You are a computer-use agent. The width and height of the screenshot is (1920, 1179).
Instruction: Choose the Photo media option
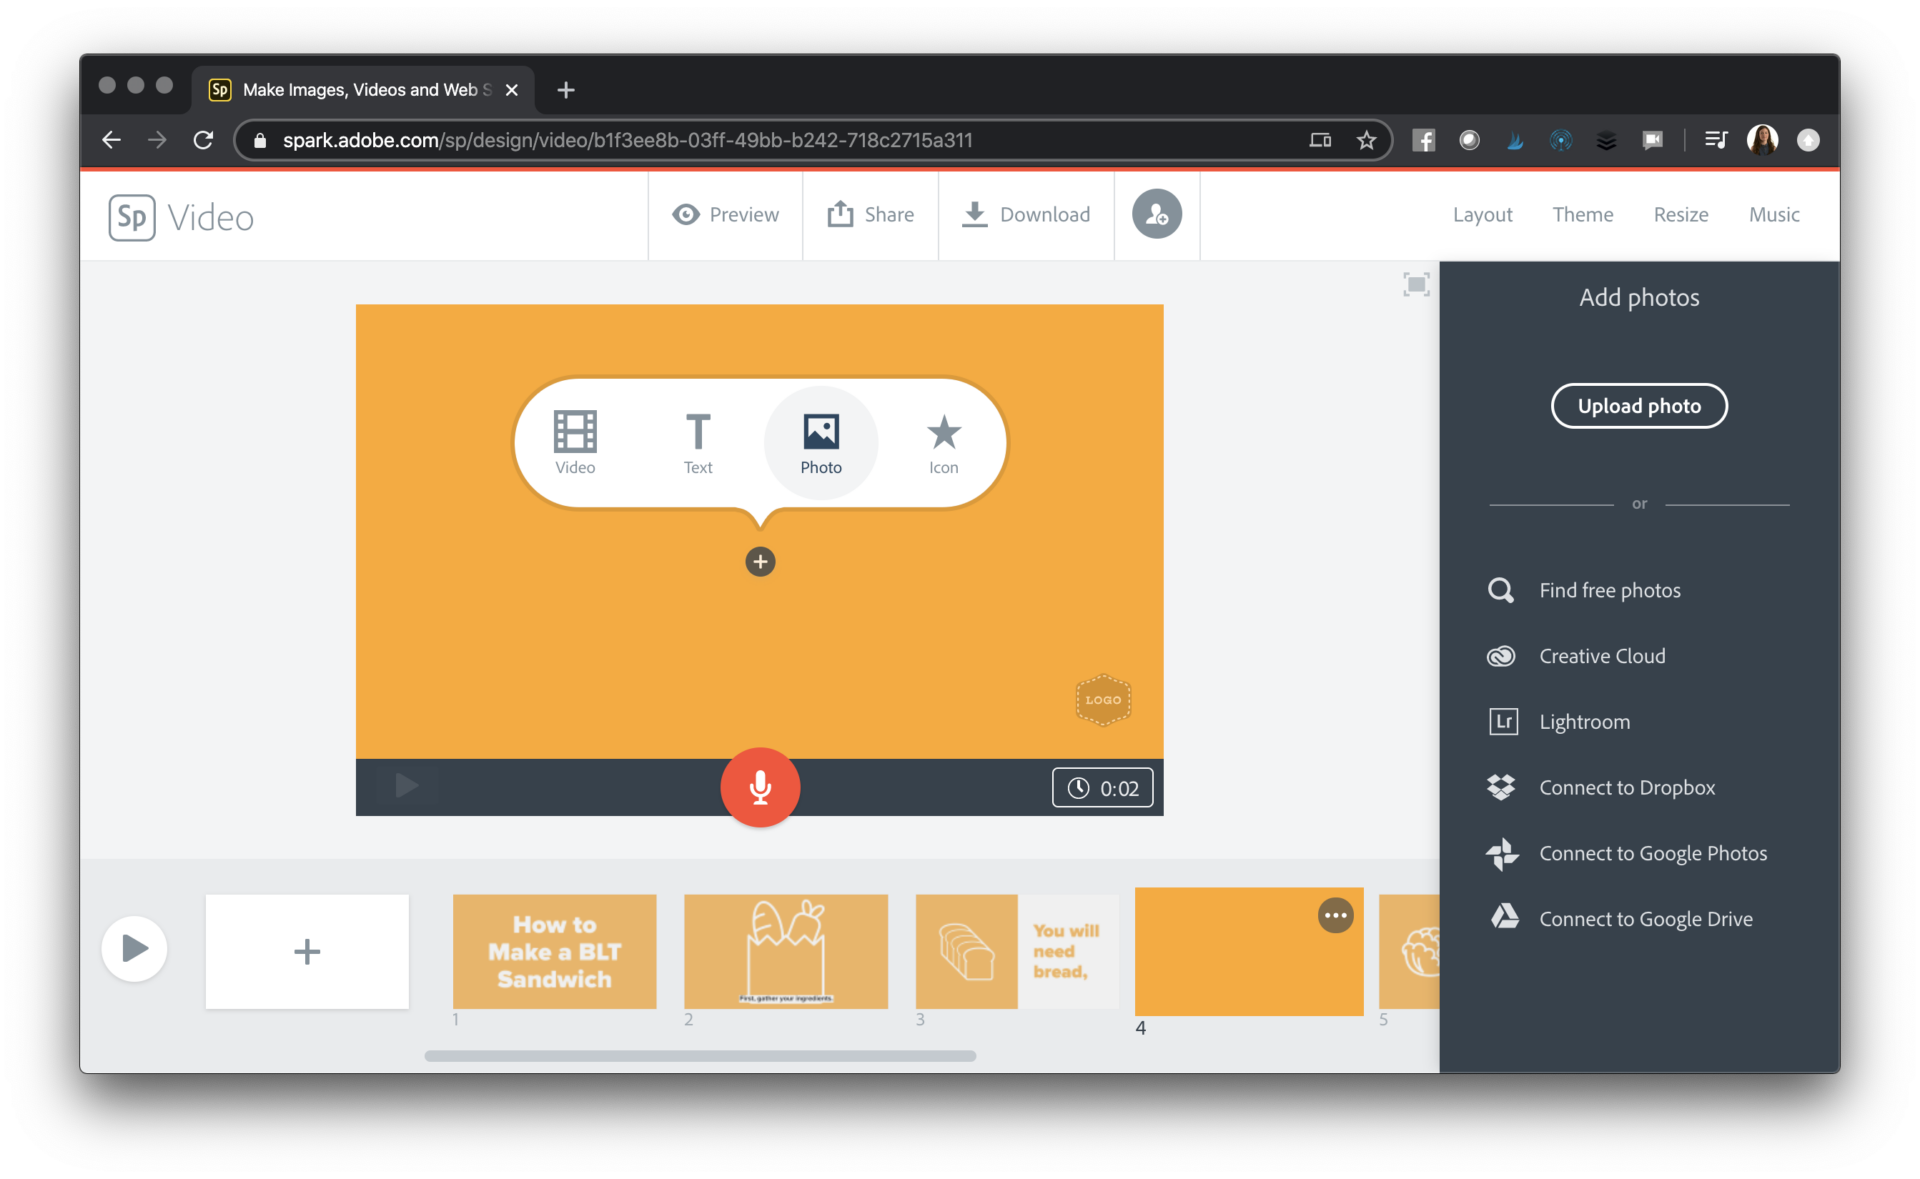point(820,441)
